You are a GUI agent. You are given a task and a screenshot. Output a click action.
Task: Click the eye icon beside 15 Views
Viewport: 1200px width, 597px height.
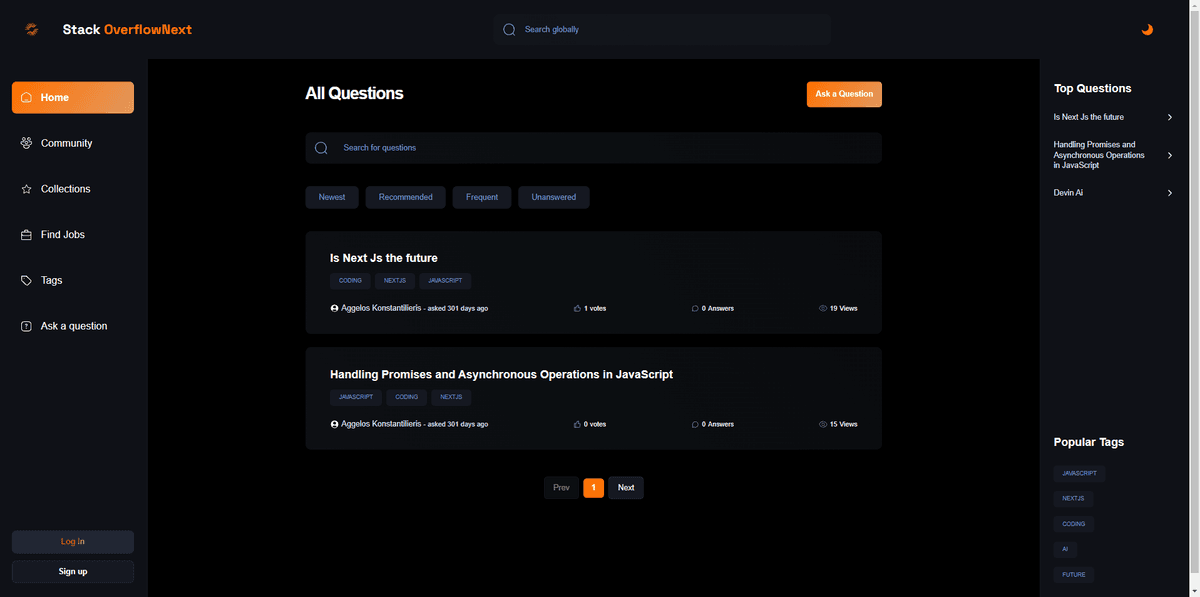coord(823,424)
